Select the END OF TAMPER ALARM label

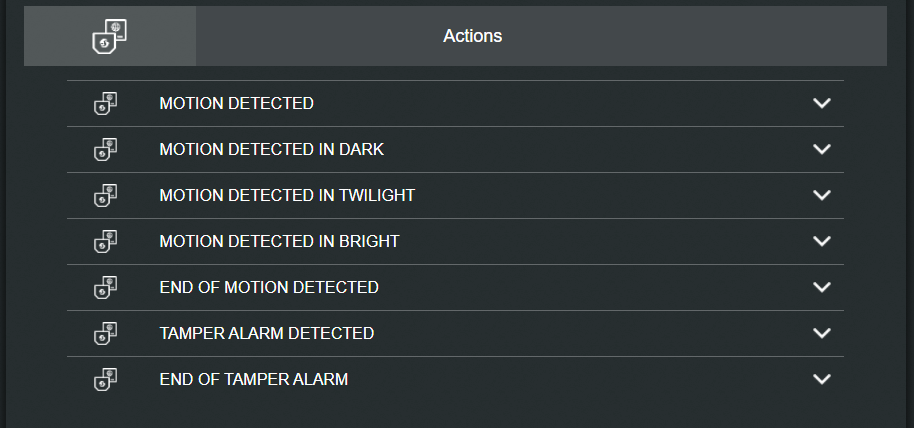(x=253, y=379)
